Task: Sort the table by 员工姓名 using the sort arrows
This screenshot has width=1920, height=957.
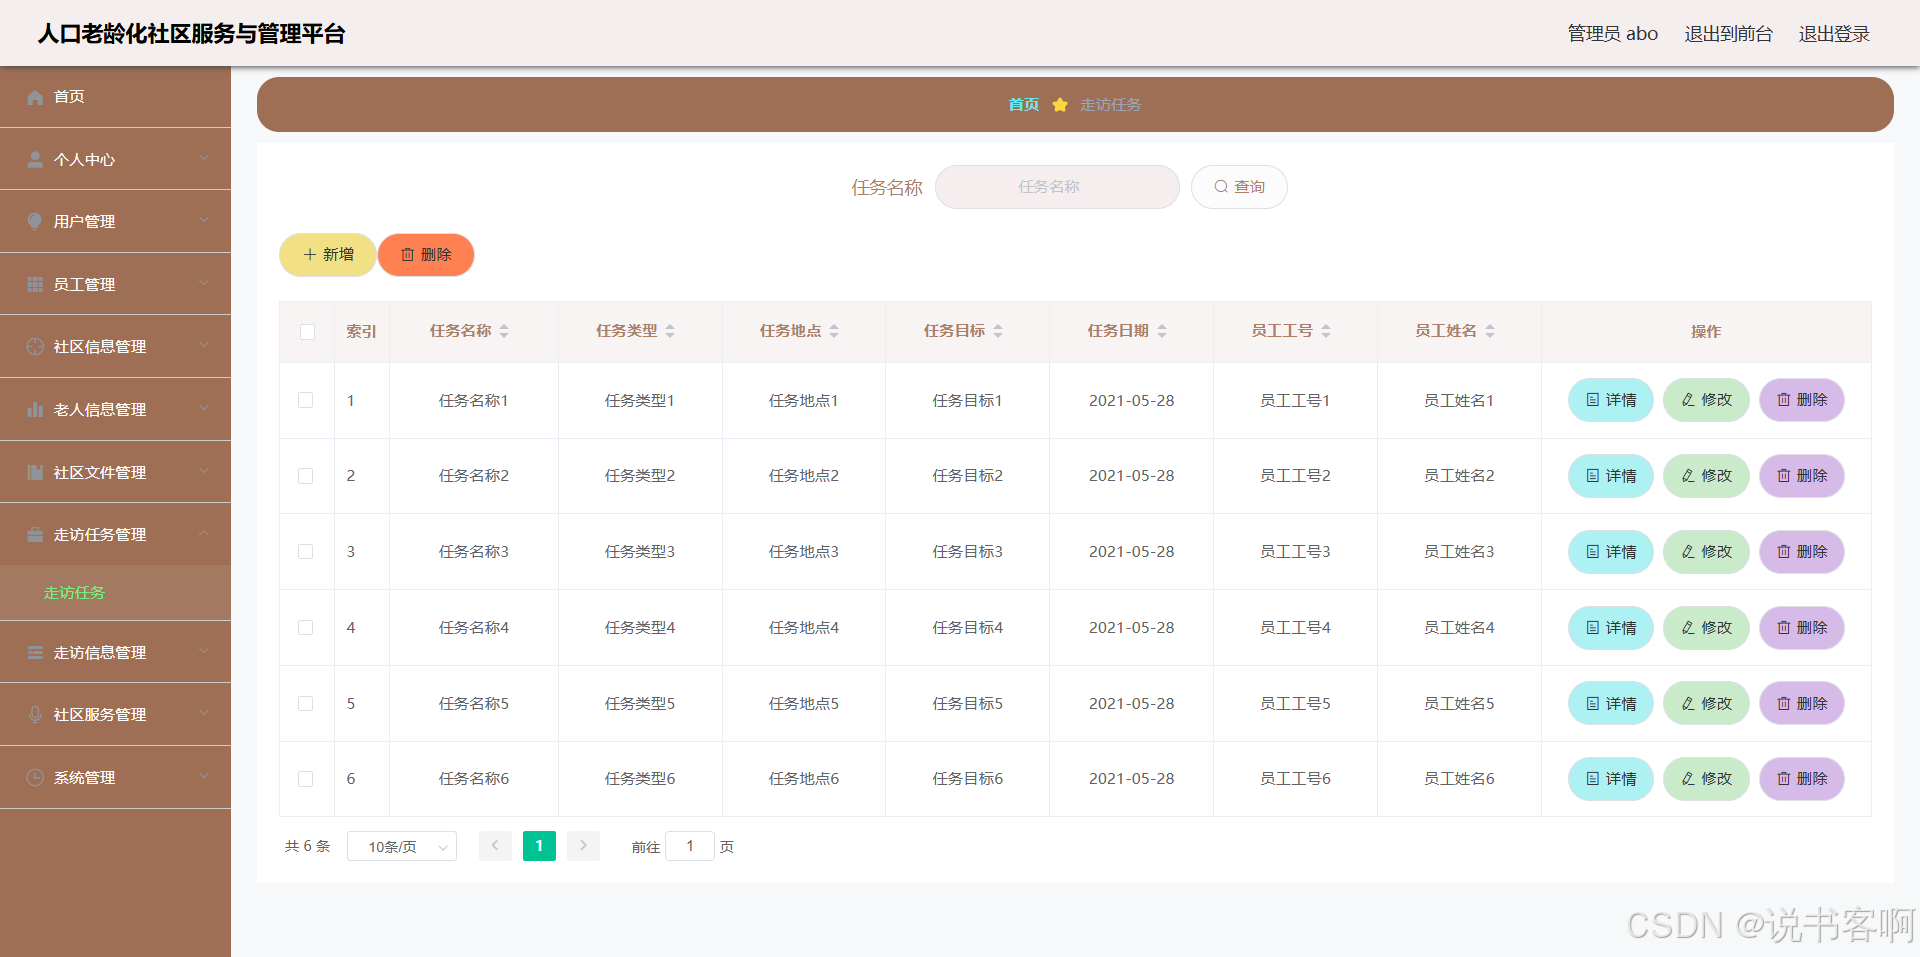Action: pos(1490,331)
